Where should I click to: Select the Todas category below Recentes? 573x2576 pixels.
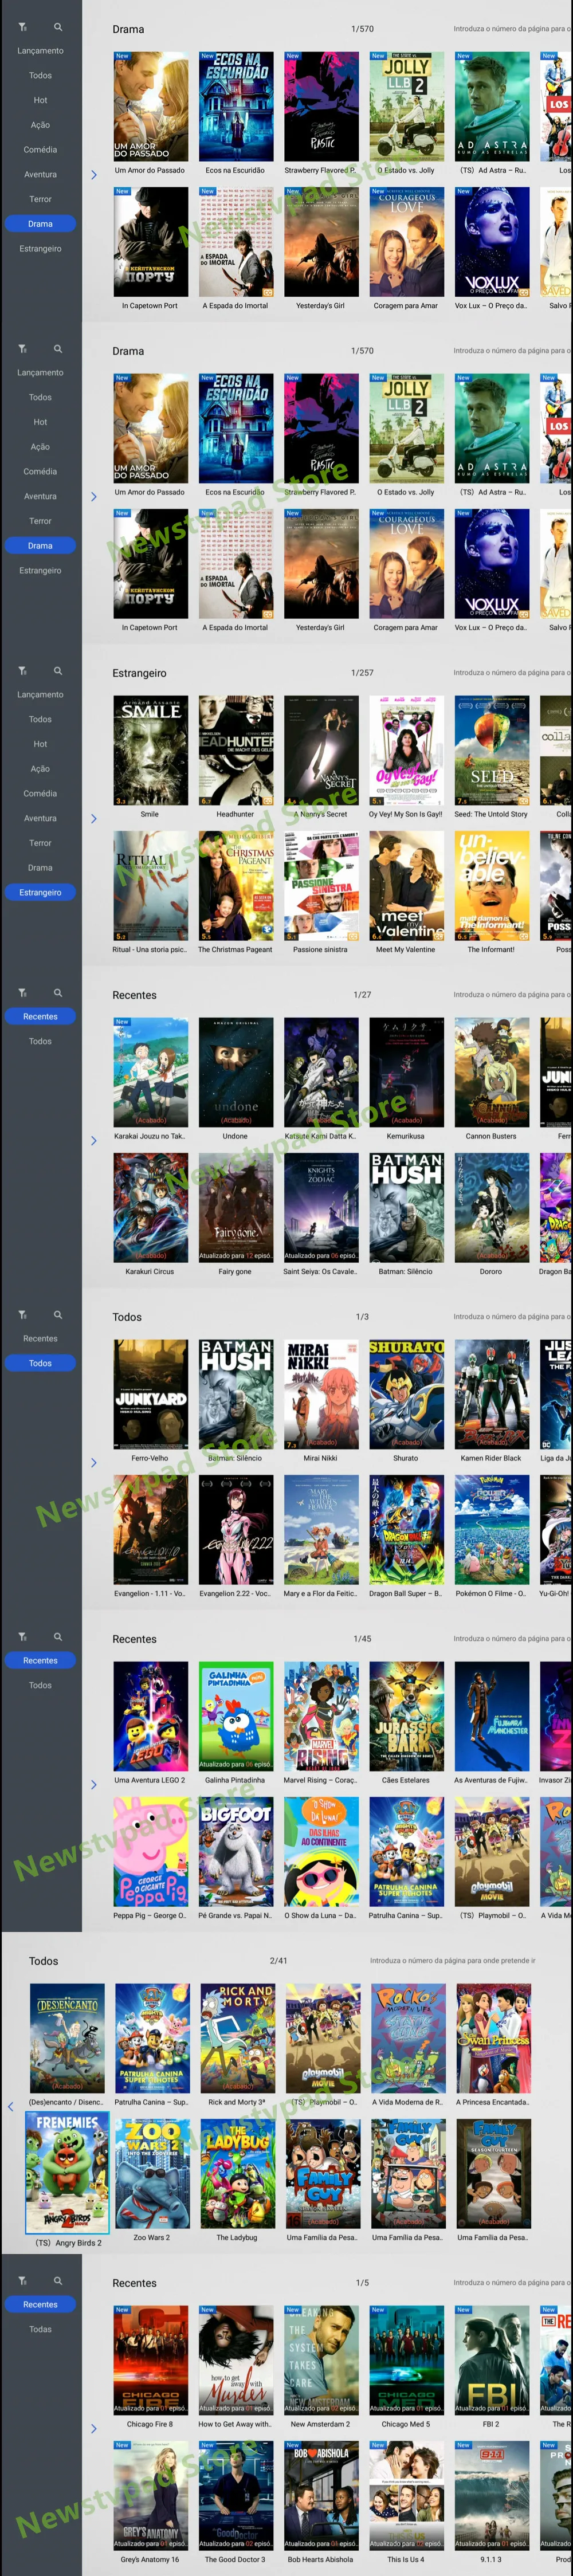[40, 2330]
